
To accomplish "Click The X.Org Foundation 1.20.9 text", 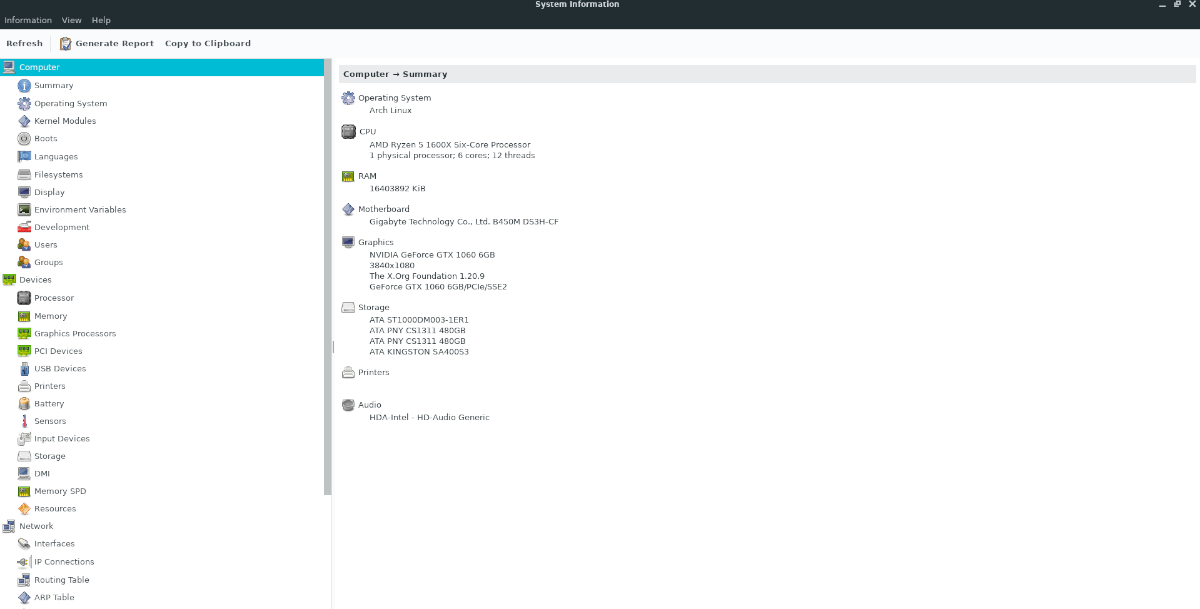I will [427, 276].
